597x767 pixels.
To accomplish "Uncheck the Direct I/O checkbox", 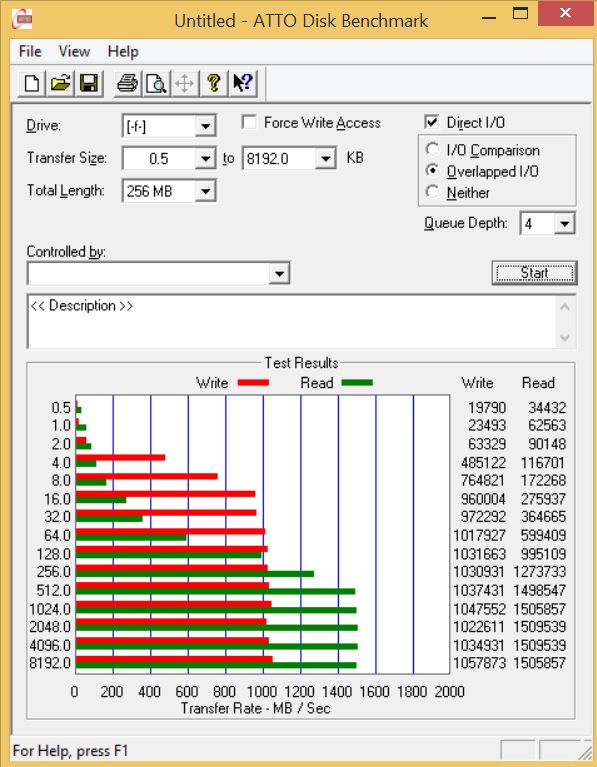I will click(432, 122).
